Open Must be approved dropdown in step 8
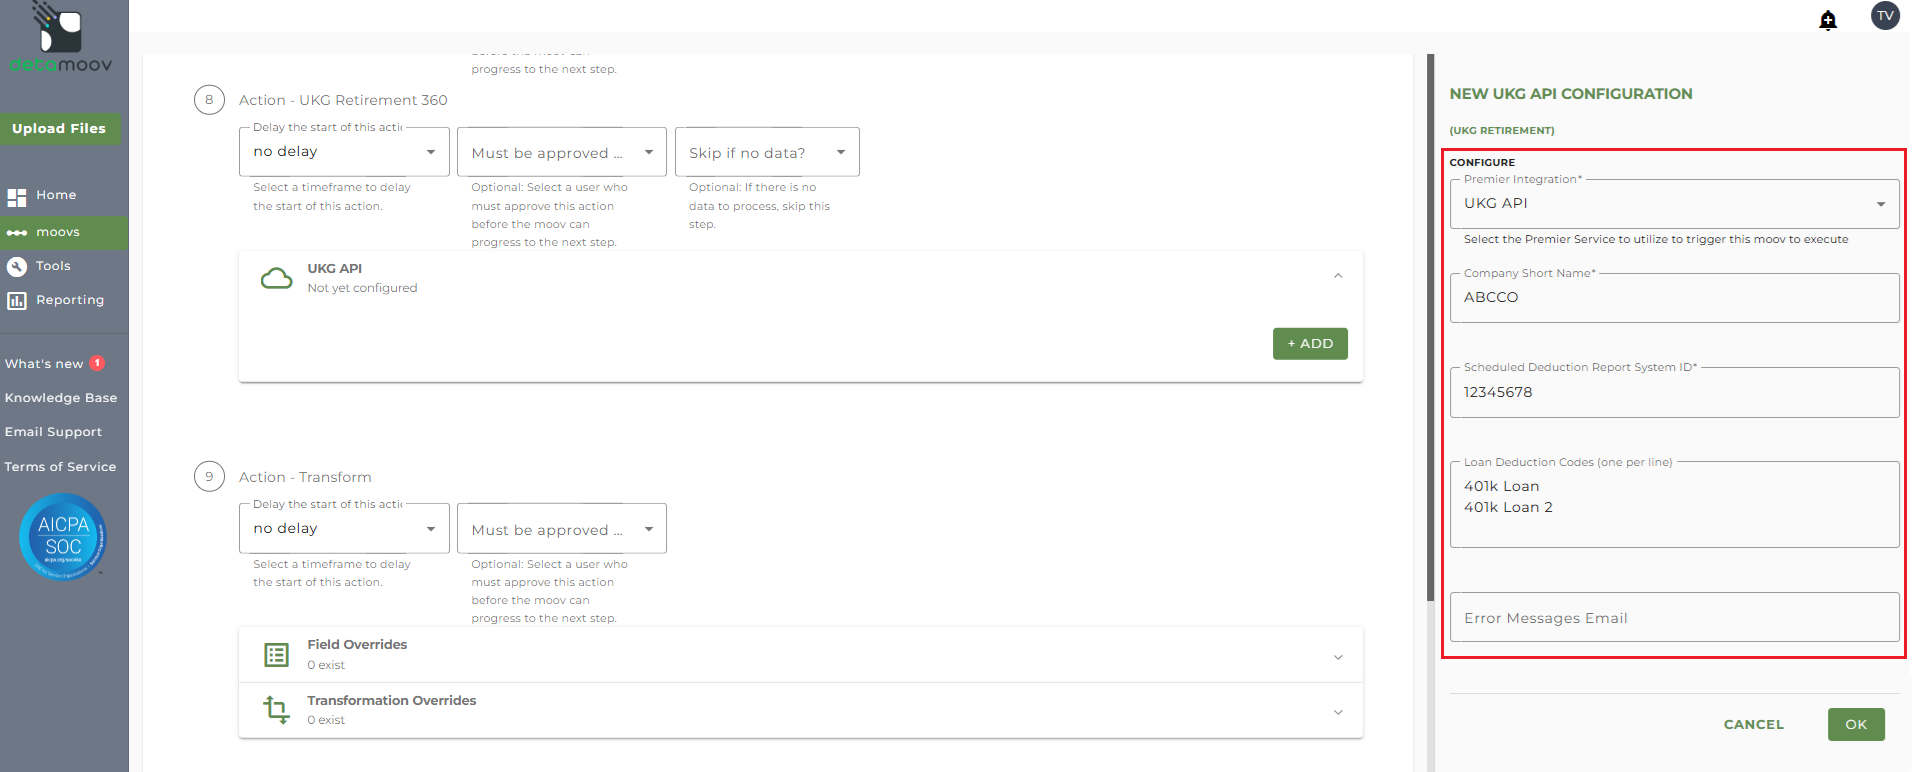Screen dimensions: 1912x772 [562, 152]
